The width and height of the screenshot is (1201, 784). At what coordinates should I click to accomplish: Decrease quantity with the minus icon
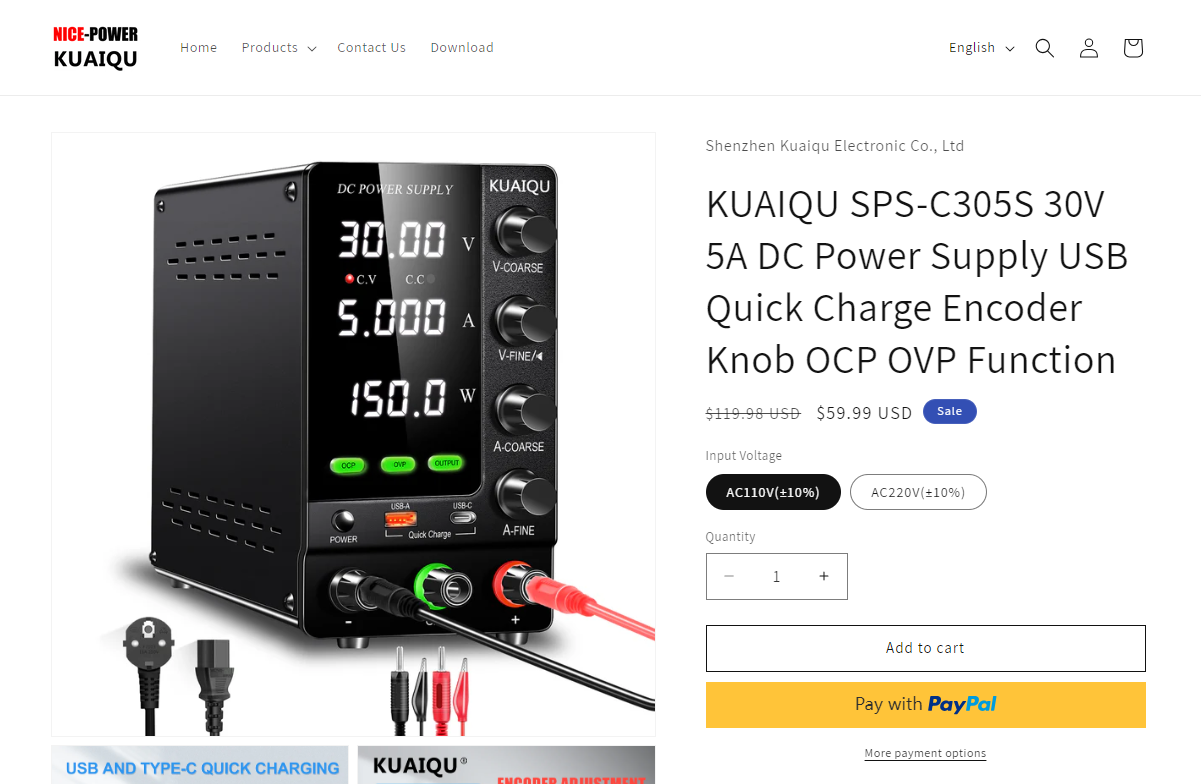coord(729,576)
